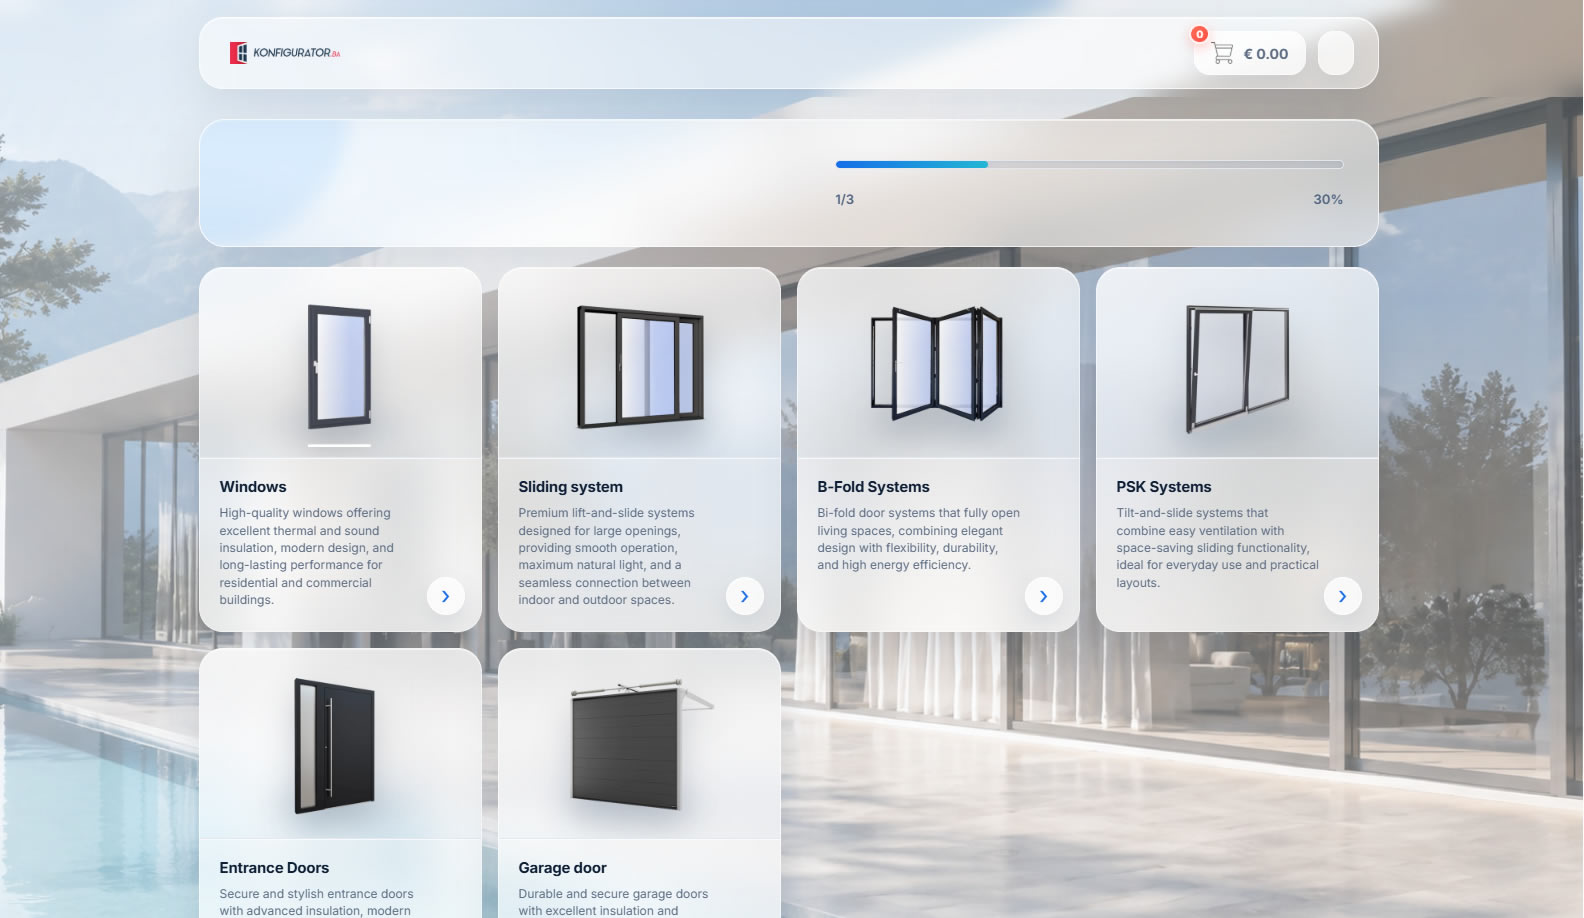Select the Sliding system product image
The height and width of the screenshot is (918, 1584).
pos(640,367)
